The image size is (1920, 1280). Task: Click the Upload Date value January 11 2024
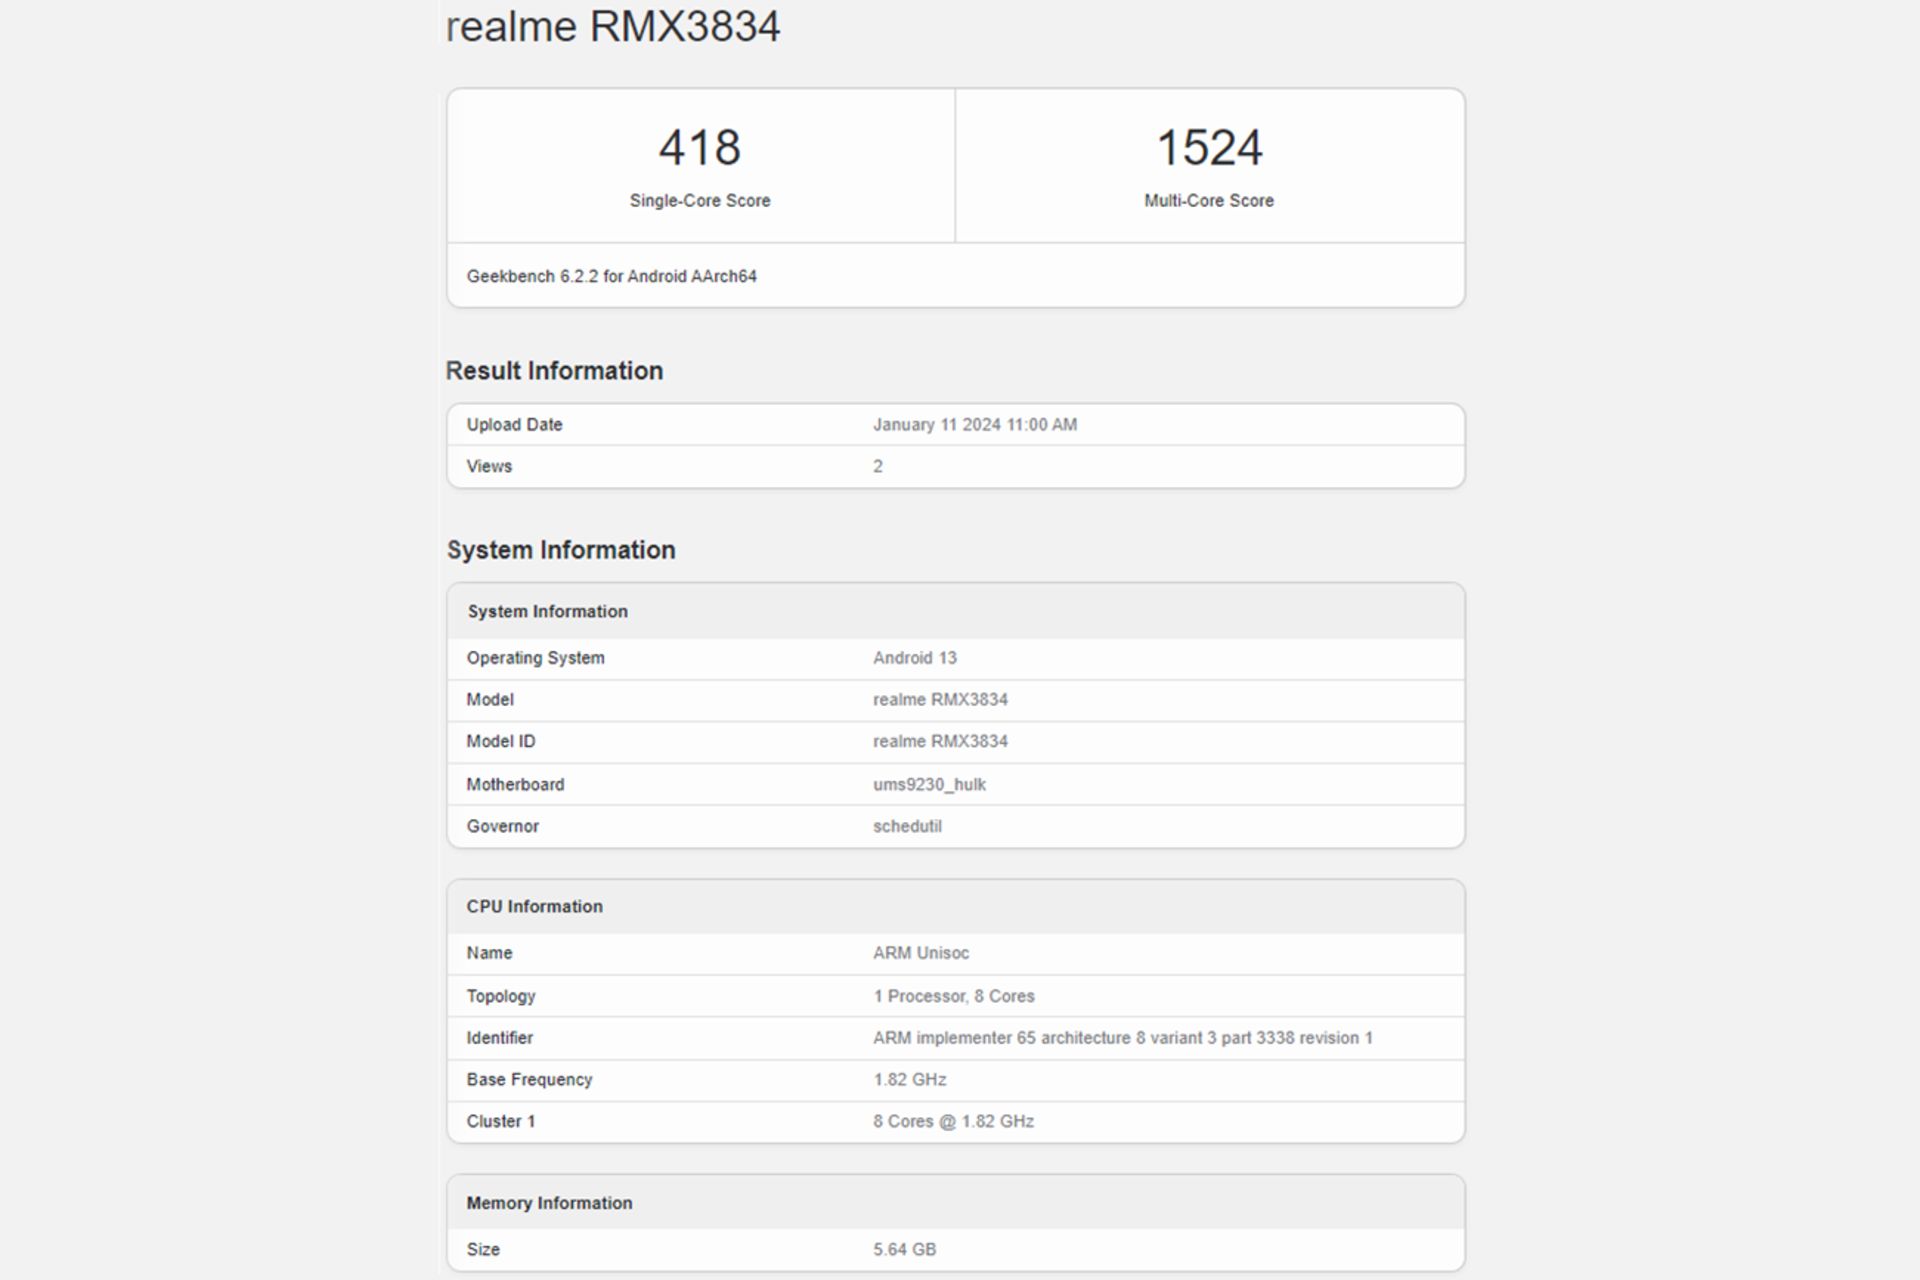(974, 425)
